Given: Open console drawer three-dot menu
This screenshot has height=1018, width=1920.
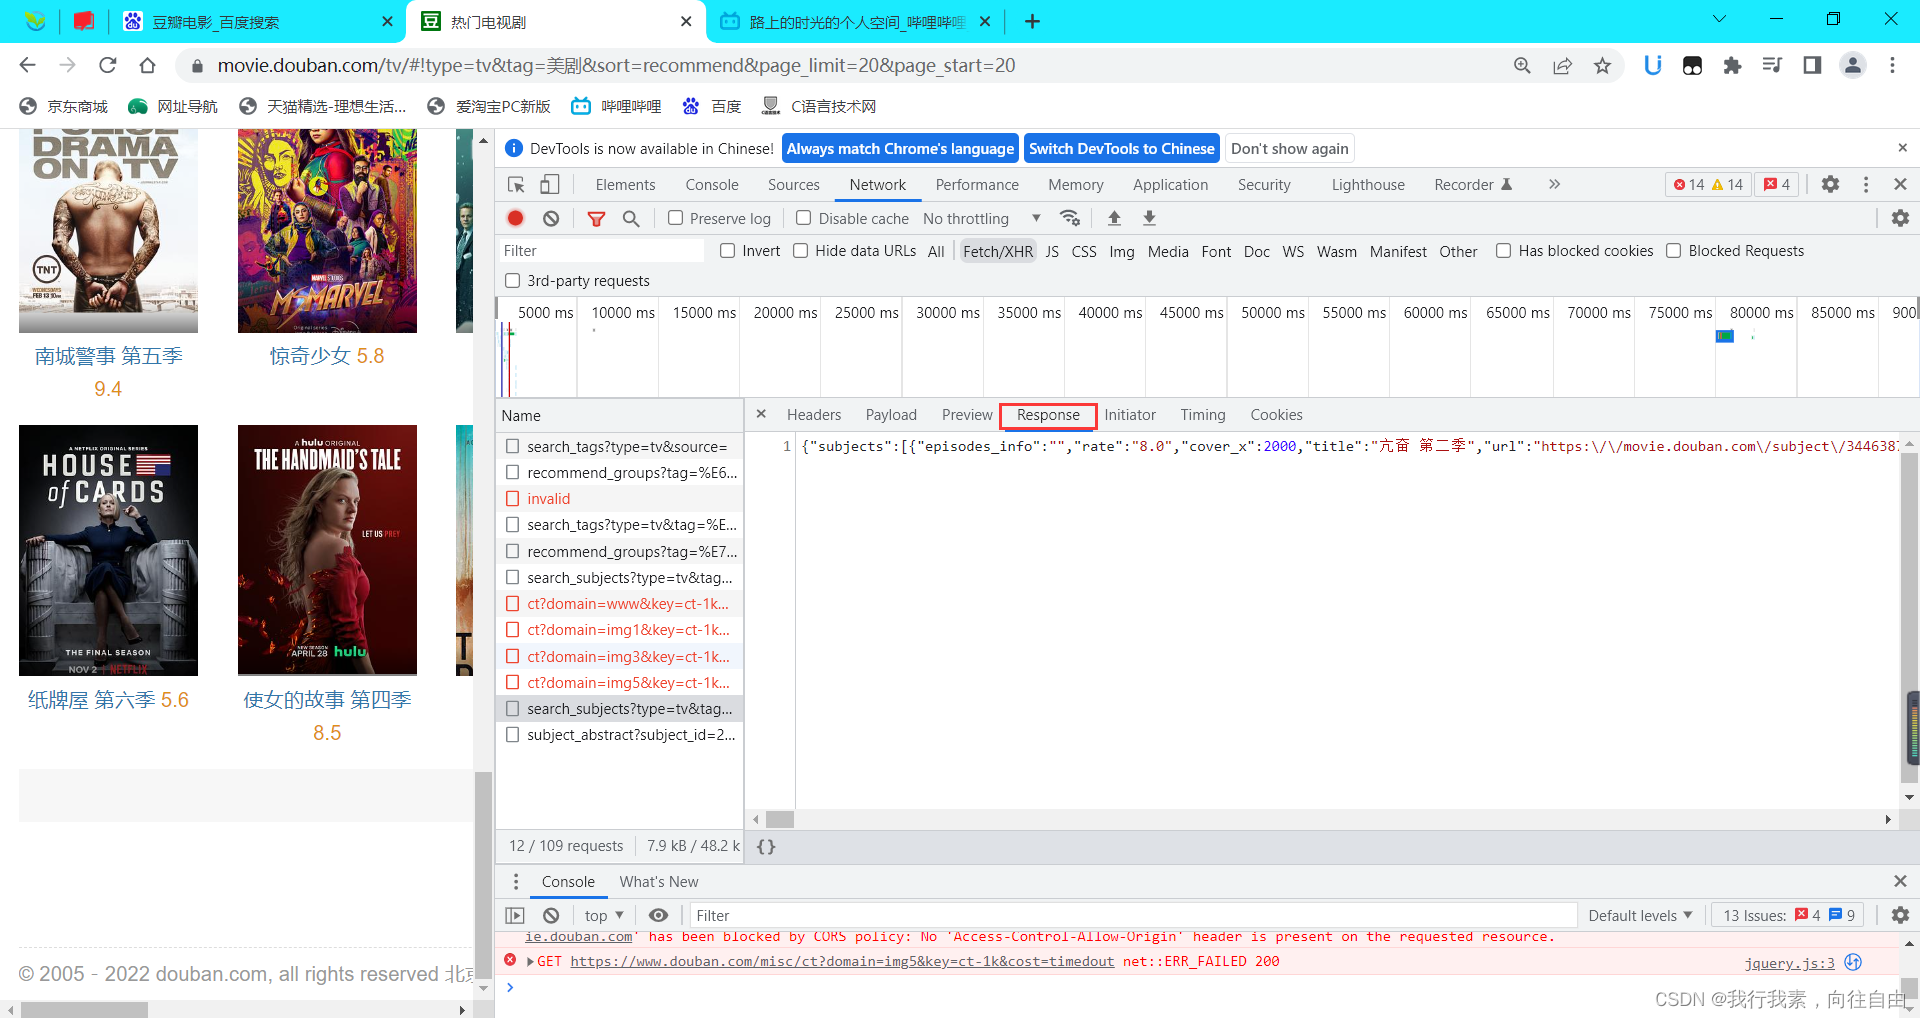Looking at the screenshot, I should point(516,882).
